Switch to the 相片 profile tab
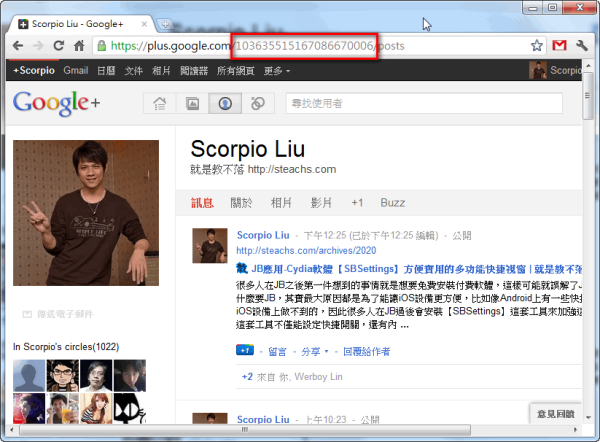Viewport: 600px width, 442px height. point(281,202)
